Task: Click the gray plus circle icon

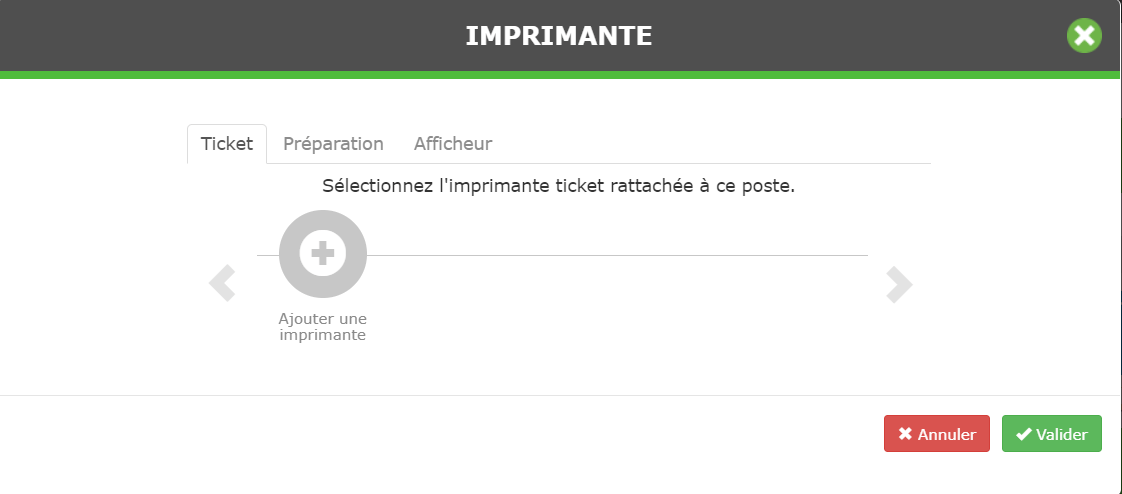Action: pyautogui.click(x=323, y=254)
